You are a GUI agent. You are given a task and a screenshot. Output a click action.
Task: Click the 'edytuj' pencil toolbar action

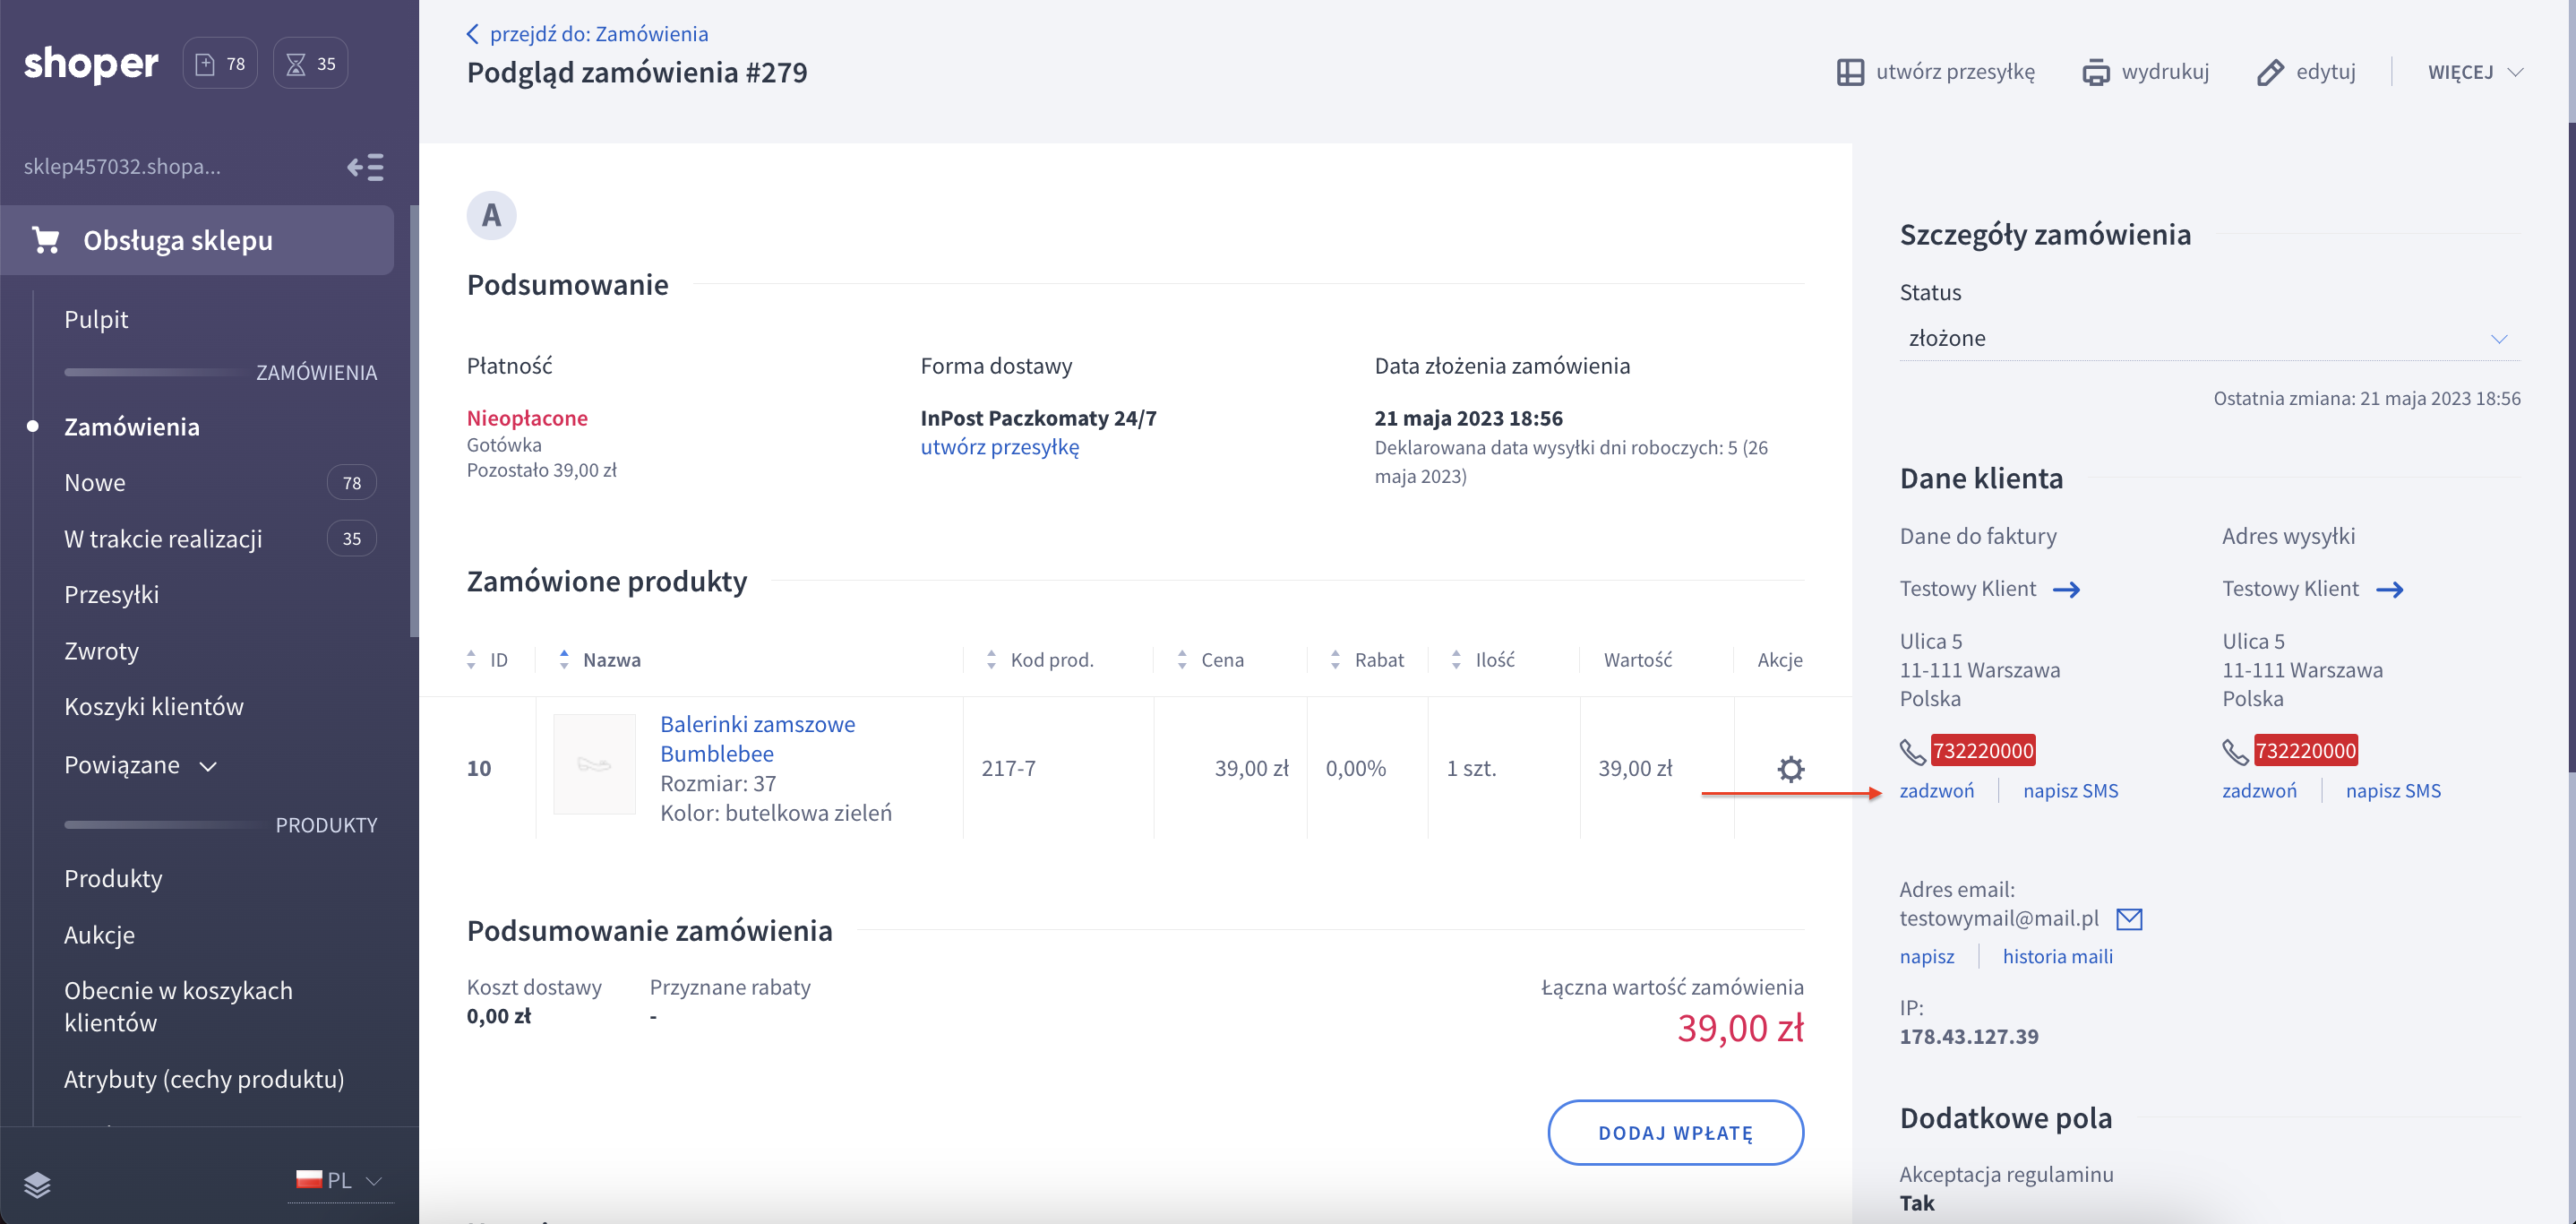(2306, 72)
